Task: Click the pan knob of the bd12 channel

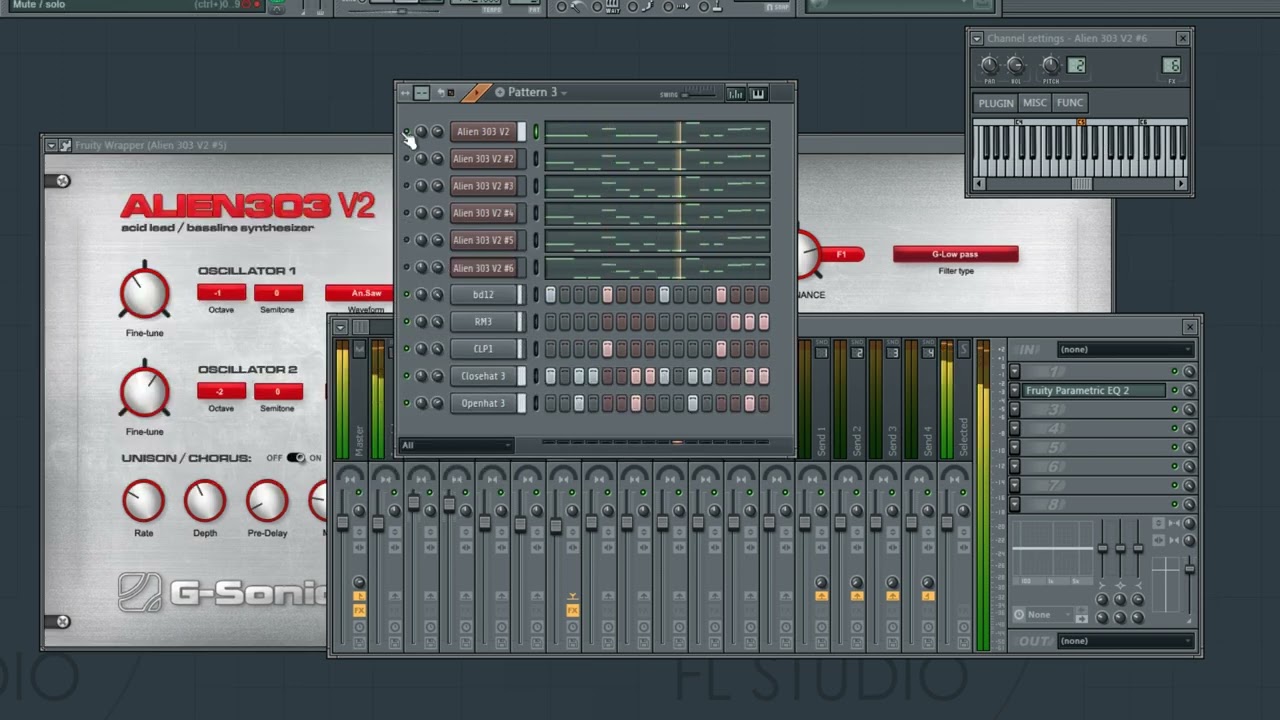Action: 421,295
